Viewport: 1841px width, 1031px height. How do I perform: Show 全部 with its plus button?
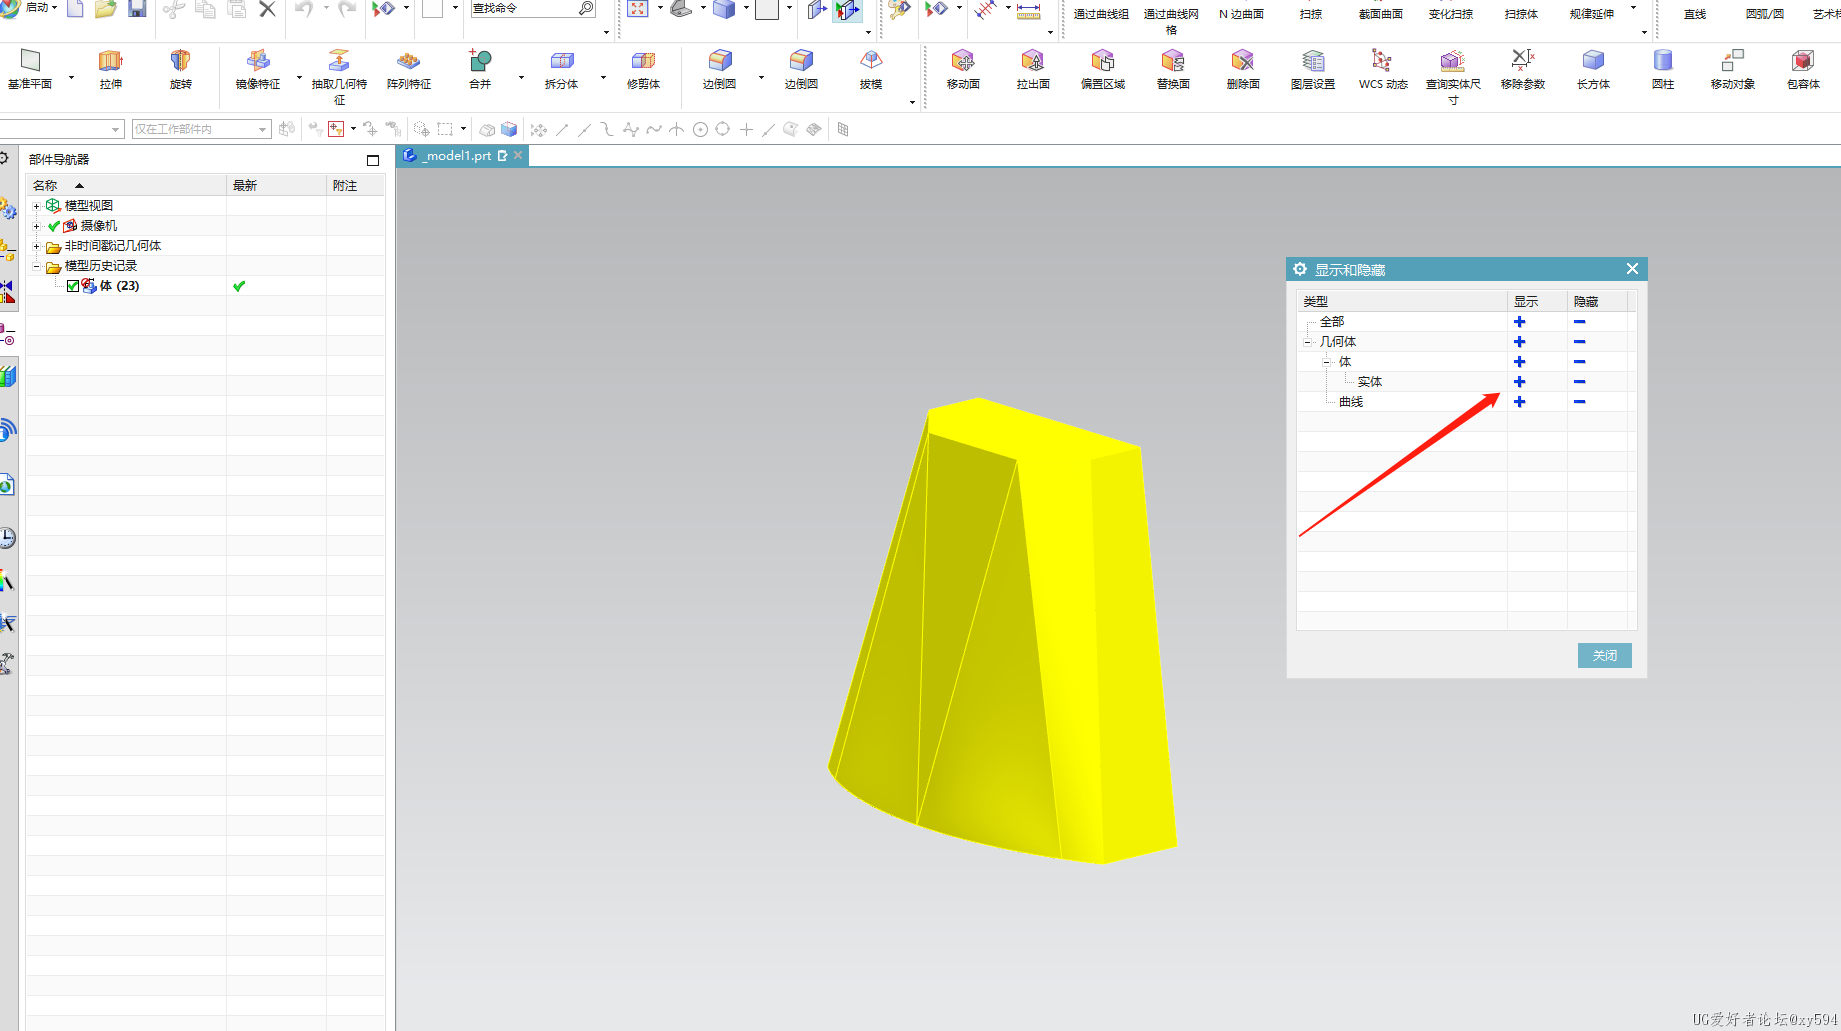1519,322
